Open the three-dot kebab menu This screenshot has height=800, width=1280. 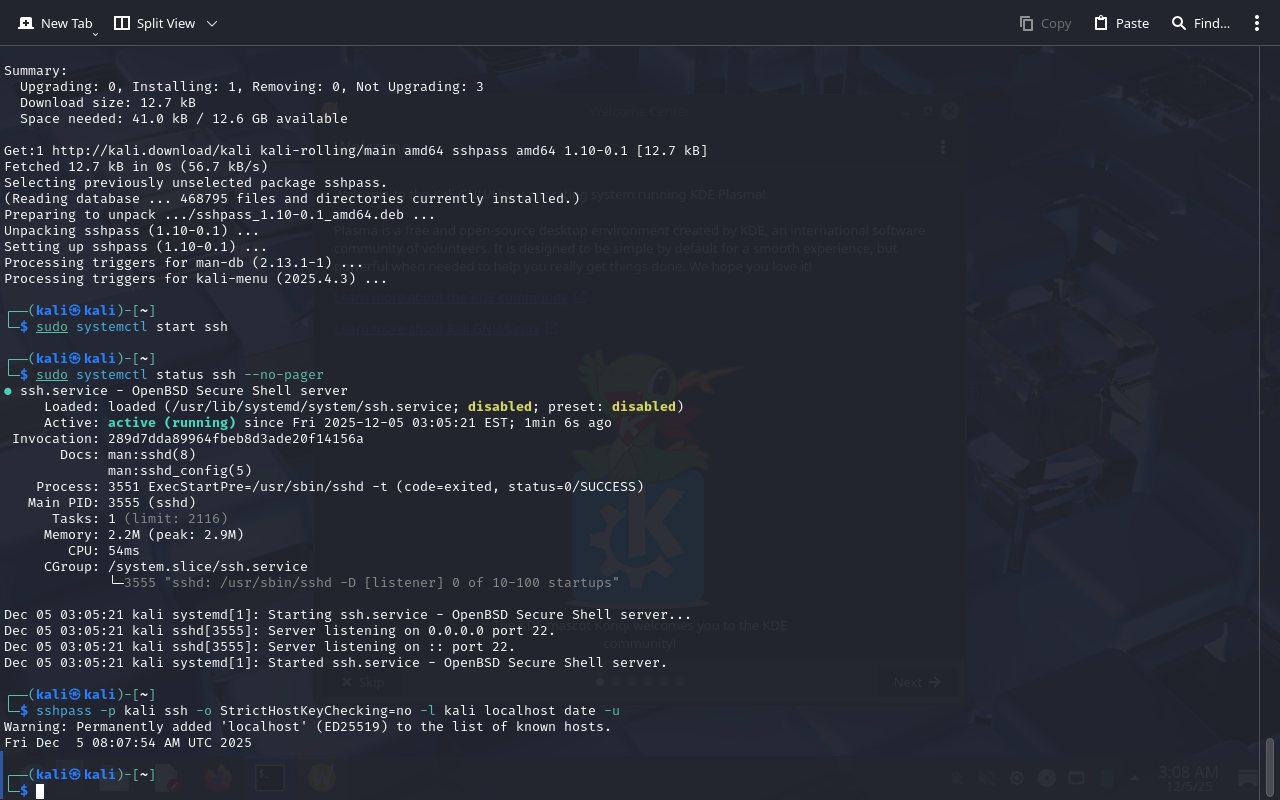(x=1257, y=23)
